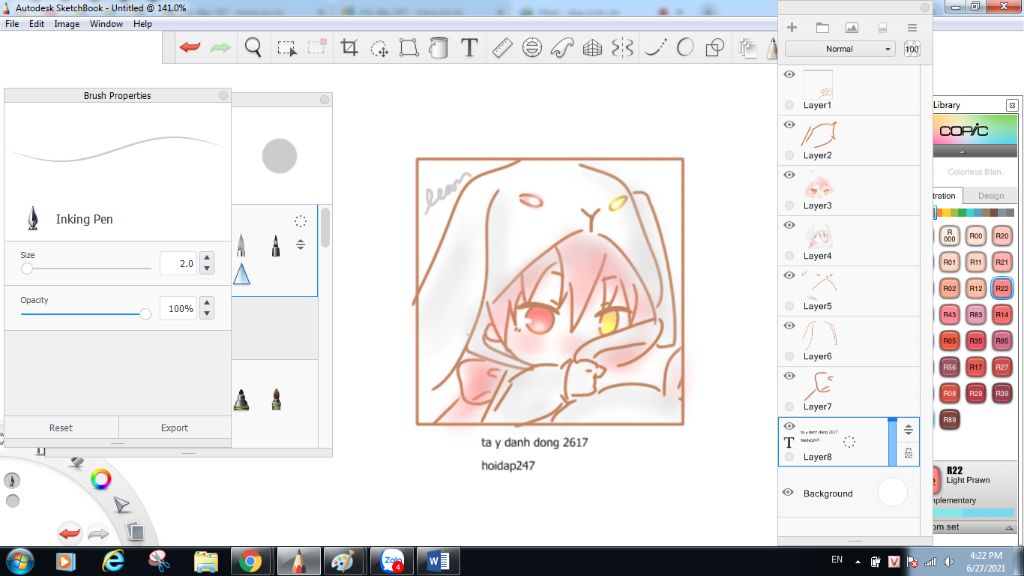This screenshot has width=1024, height=576.
Task: Open the color wheel in the lagoon
Action: (101, 479)
